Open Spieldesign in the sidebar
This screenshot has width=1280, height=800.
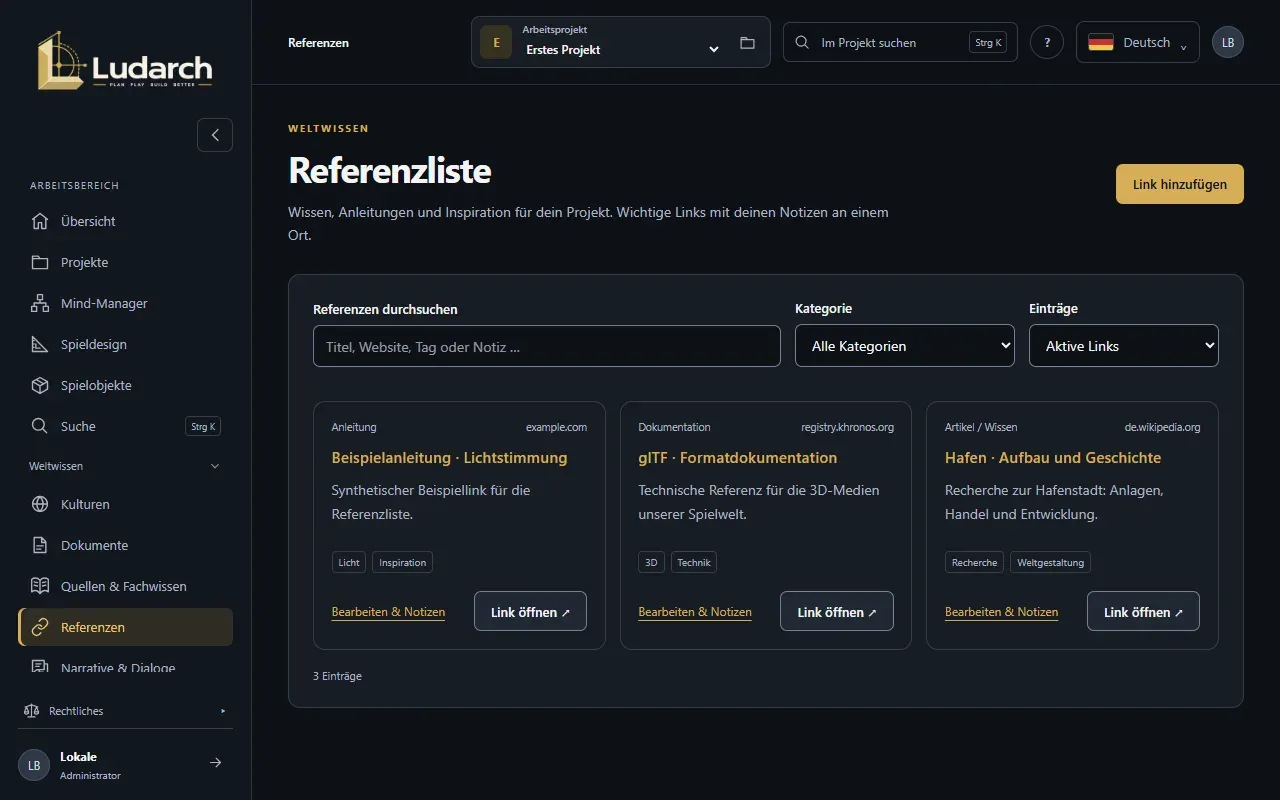pos(125,344)
